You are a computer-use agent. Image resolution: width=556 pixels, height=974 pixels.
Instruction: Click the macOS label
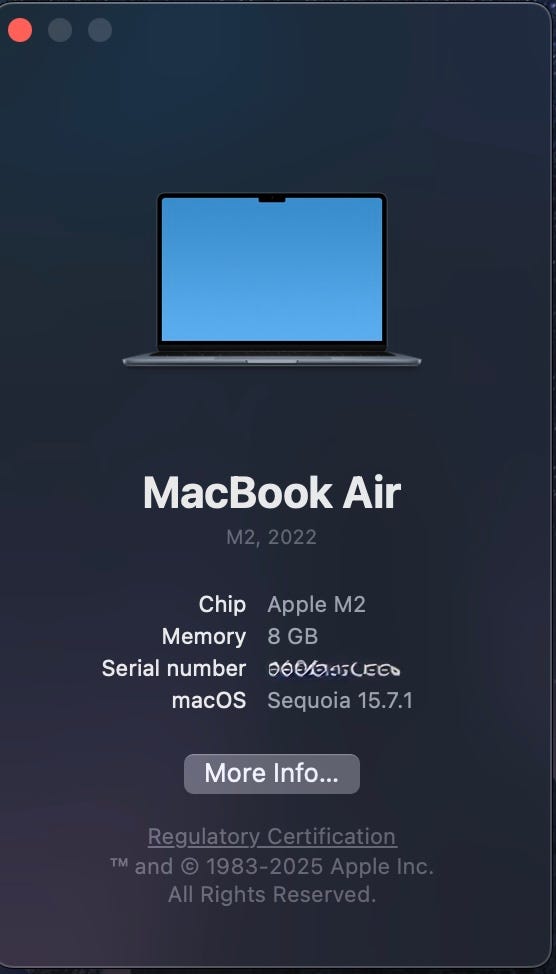[x=209, y=701]
